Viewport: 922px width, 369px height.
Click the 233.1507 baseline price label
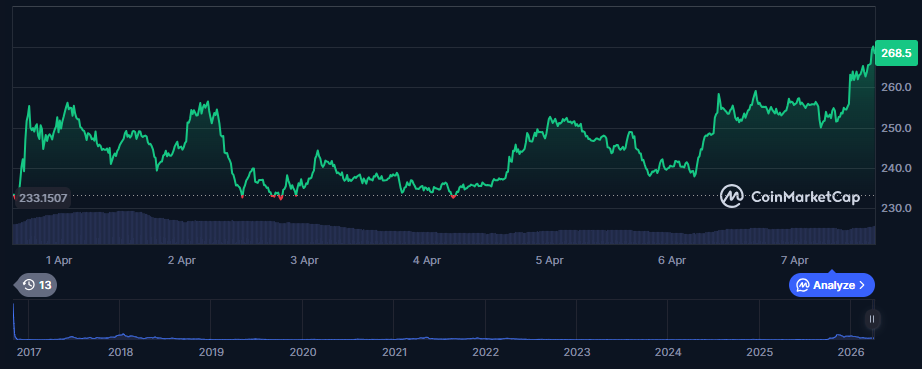(x=42, y=198)
